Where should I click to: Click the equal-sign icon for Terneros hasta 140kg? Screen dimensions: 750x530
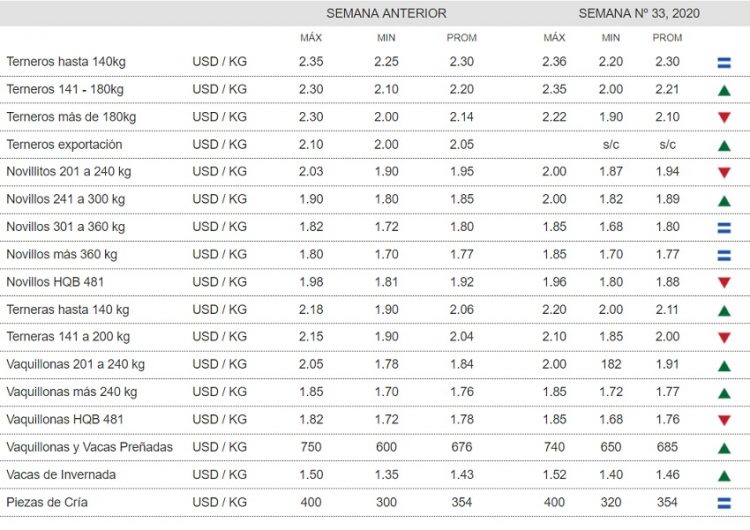pos(722,63)
